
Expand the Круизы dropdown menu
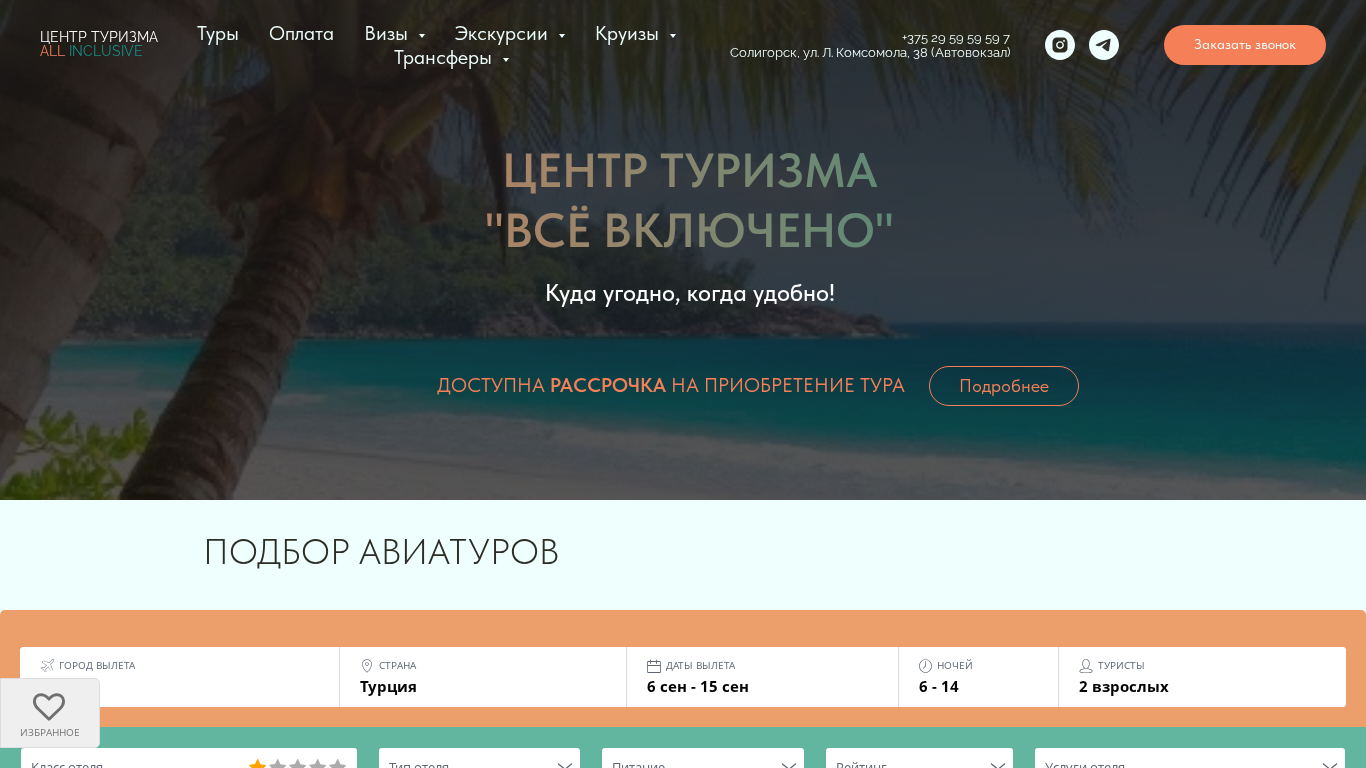coord(635,34)
